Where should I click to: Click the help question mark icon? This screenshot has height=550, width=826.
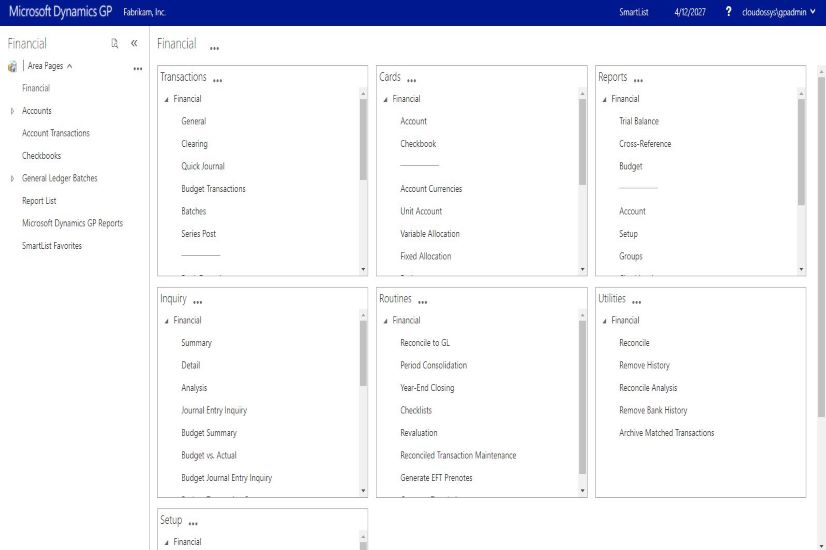[728, 11]
